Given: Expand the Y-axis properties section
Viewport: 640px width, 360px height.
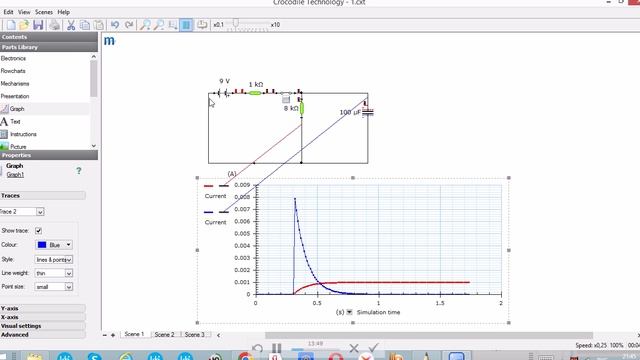Looking at the screenshot, I should [x=43, y=308].
